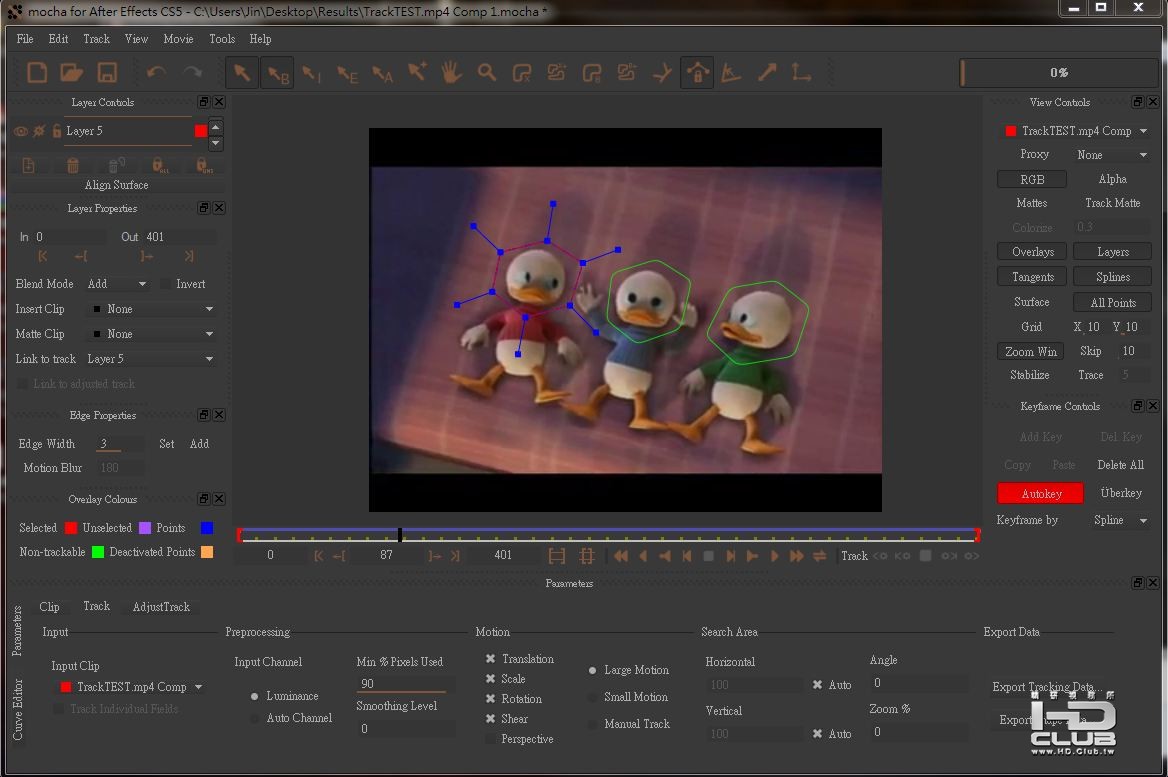Select the Create X-Spline Layer tool
The width and height of the screenshot is (1168, 777).
(521, 73)
